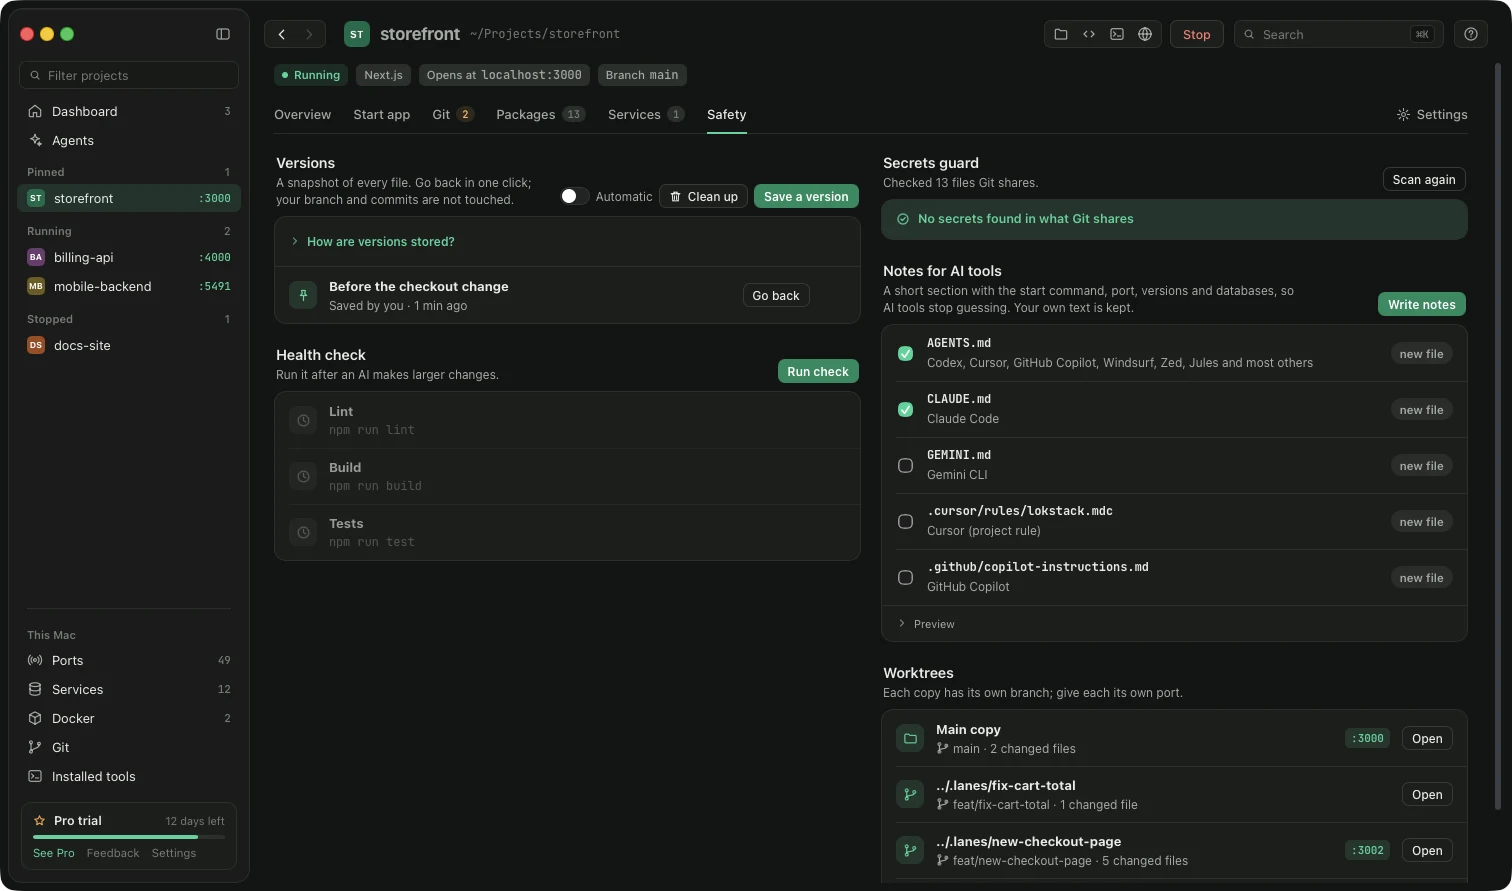The width and height of the screenshot is (1512, 891).
Task: Click the Write notes button
Action: [x=1422, y=305]
